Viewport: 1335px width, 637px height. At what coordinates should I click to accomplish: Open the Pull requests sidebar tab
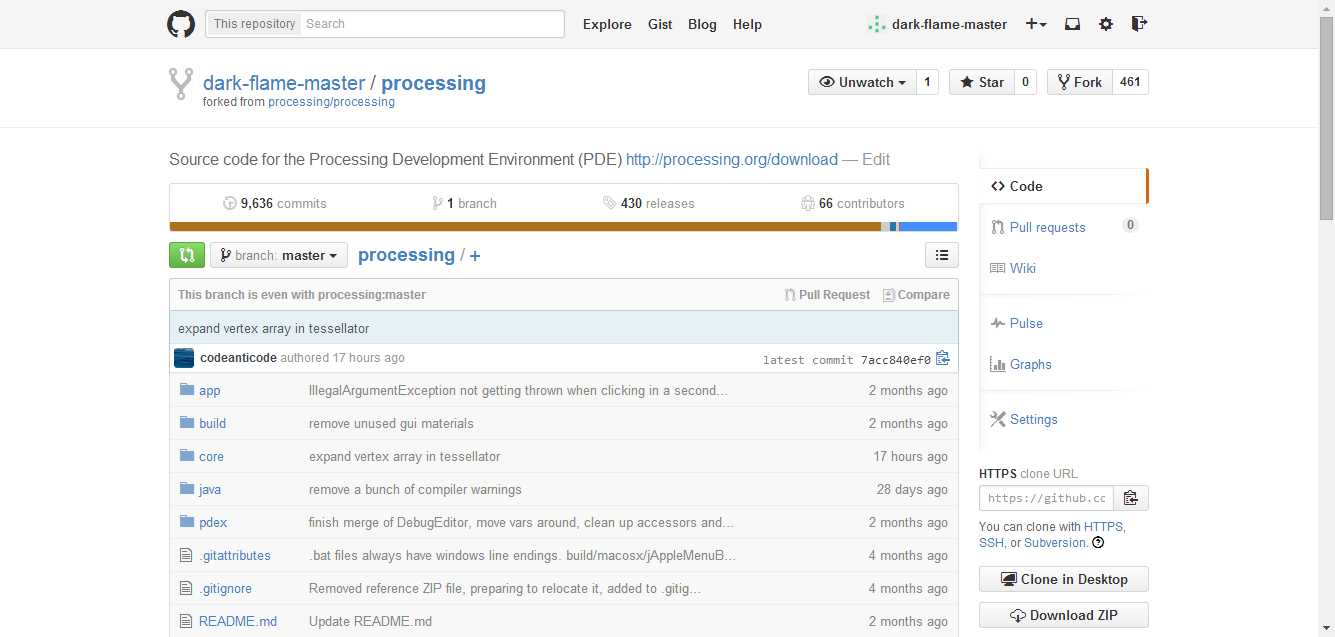click(x=1063, y=227)
